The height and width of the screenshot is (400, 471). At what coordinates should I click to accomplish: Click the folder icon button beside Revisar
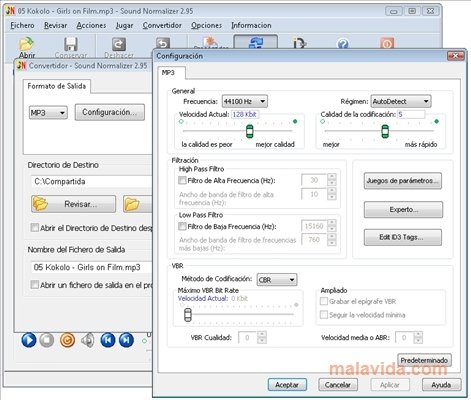point(137,204)
